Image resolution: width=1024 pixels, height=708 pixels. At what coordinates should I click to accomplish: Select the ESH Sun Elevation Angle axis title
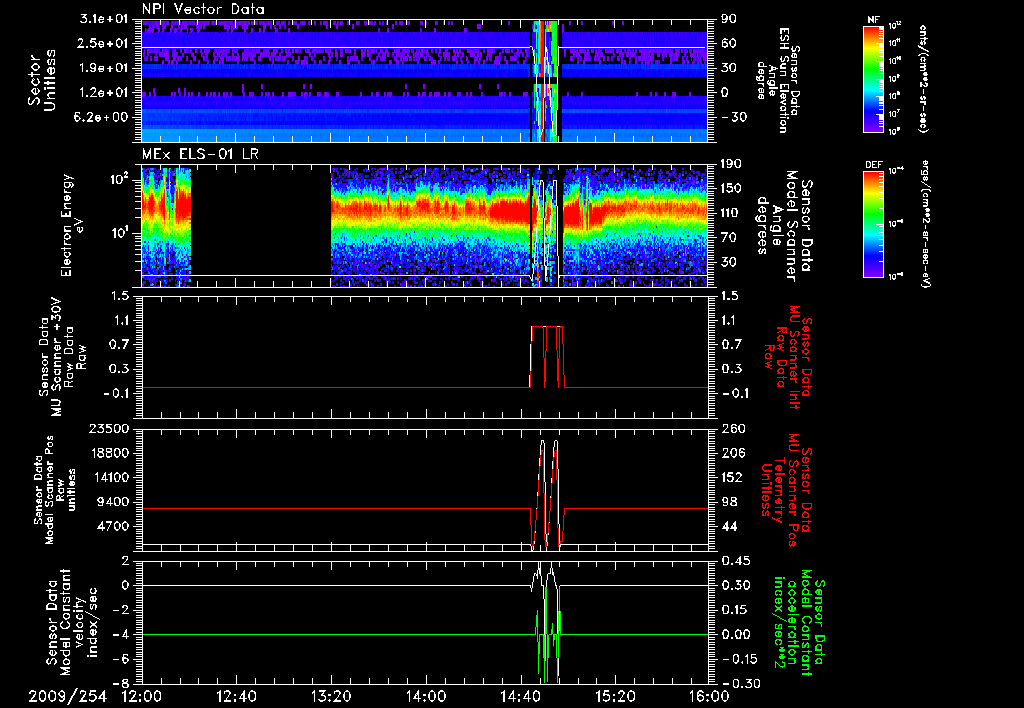coord(778,80)
